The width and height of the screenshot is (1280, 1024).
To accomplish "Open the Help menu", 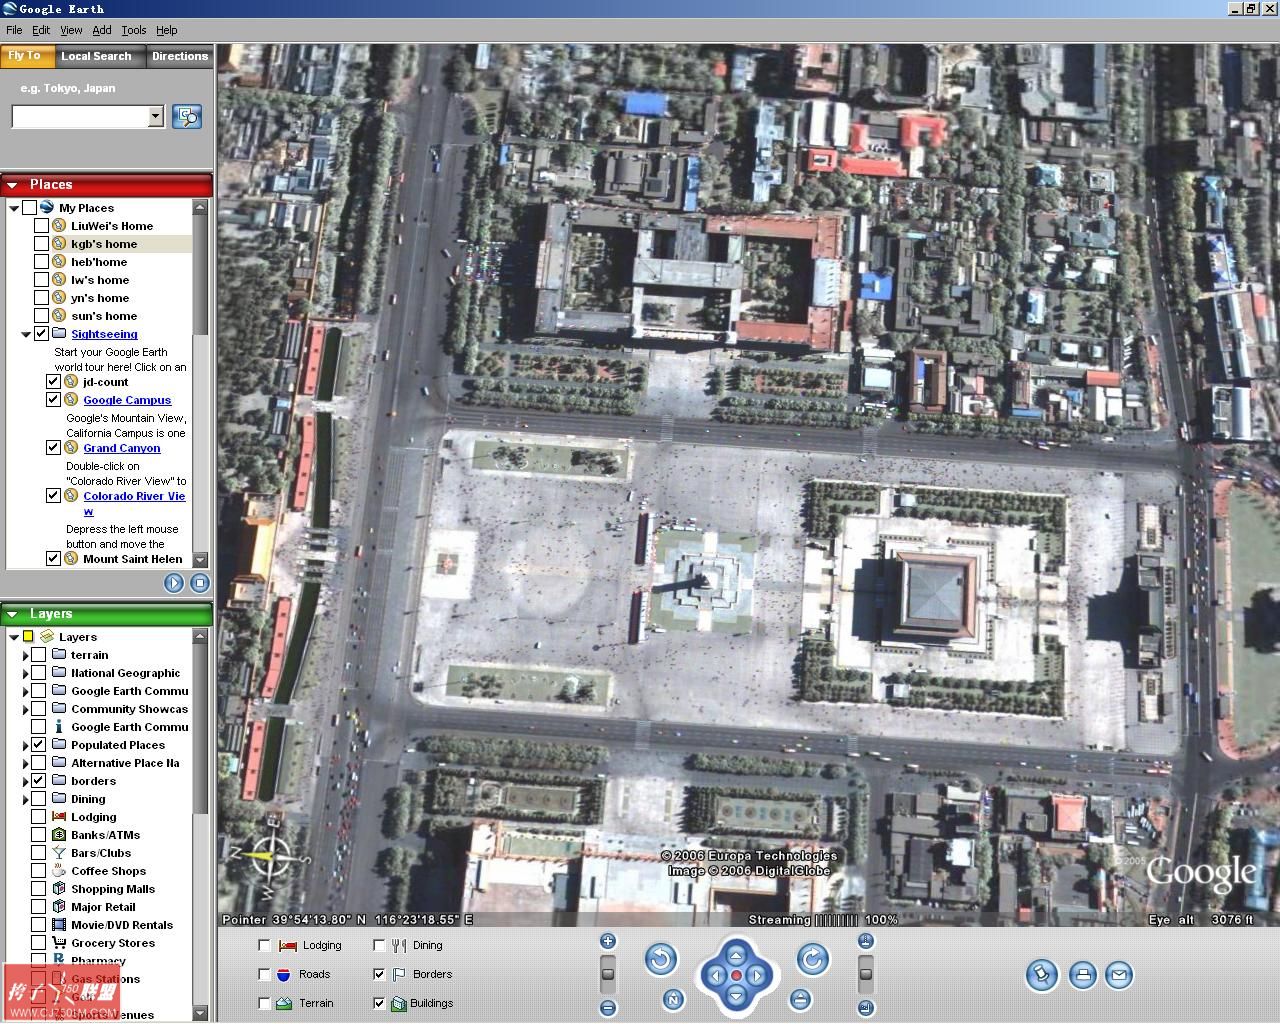I will point(167,30).
